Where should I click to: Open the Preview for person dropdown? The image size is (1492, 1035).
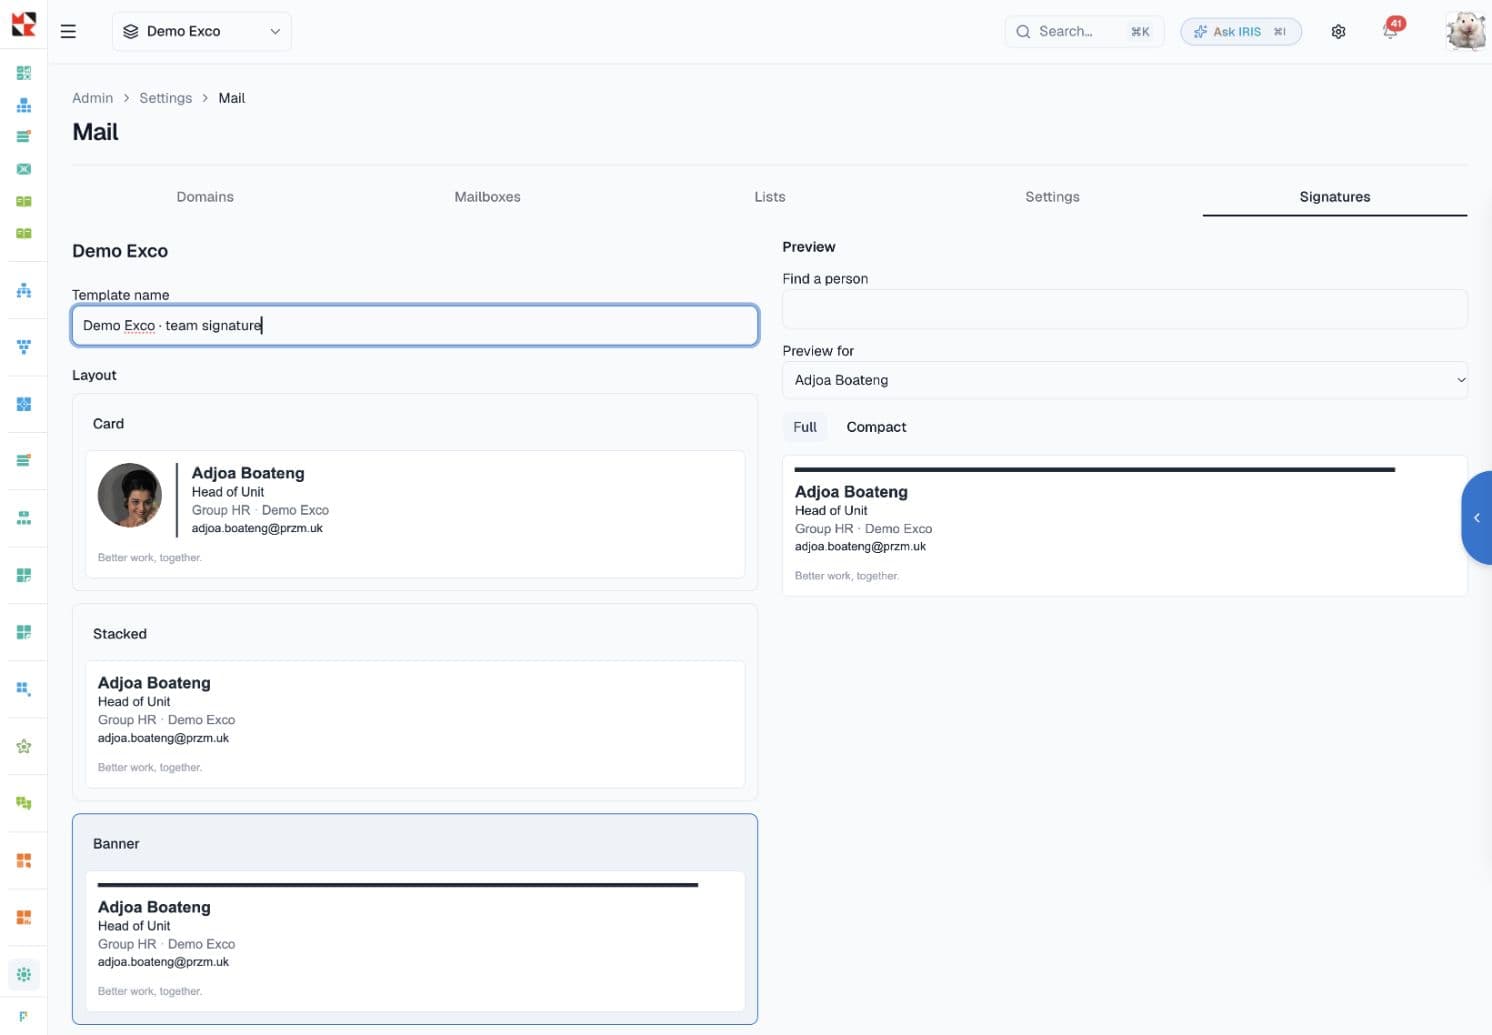click(x=1125, y=380)
